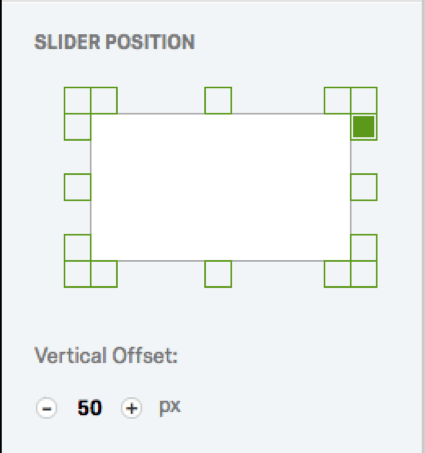Select the bottom-left corner slider position square
This screenshot has height=453, width=425.
77,274
